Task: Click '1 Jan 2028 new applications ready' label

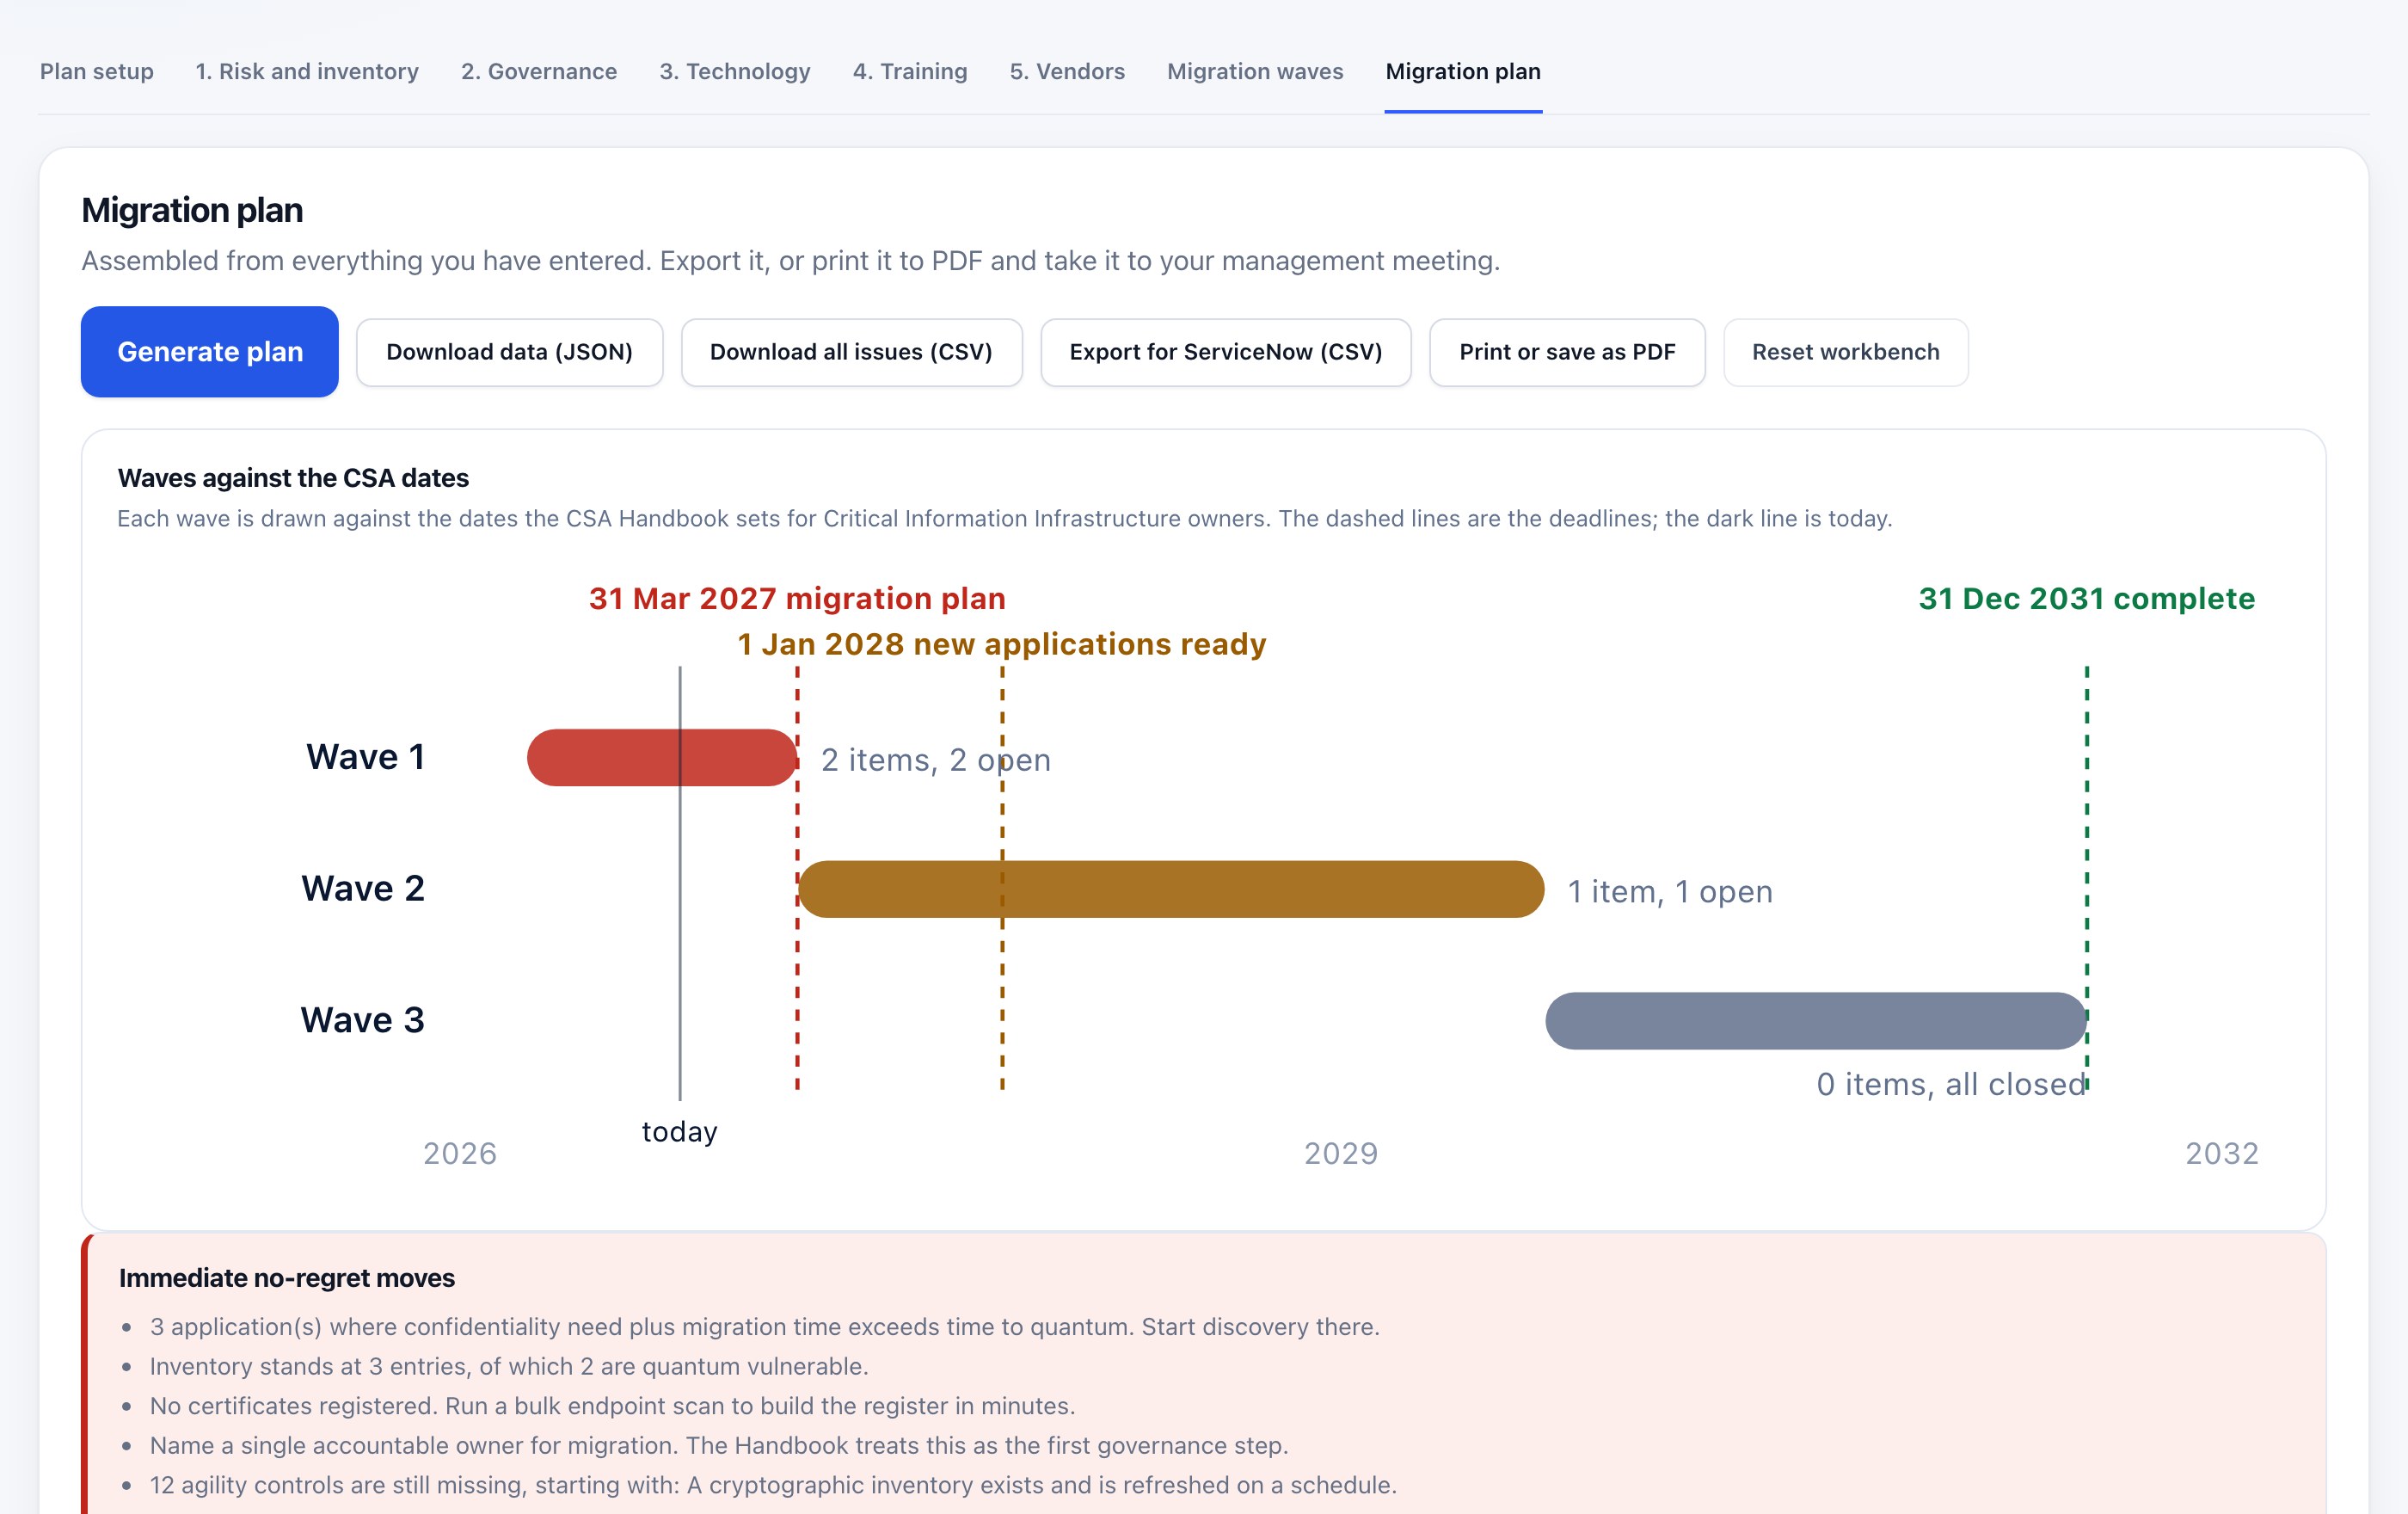Action: pos(1002,644)
